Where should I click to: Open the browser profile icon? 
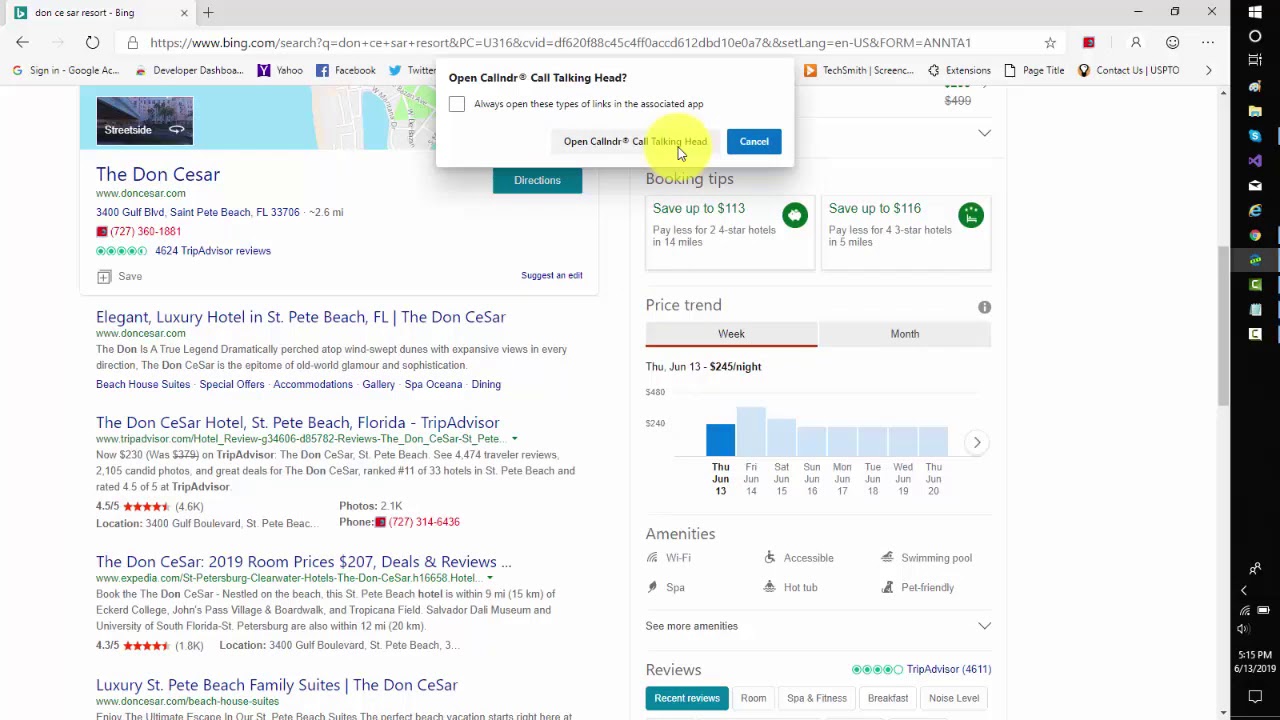[1136, 42]
